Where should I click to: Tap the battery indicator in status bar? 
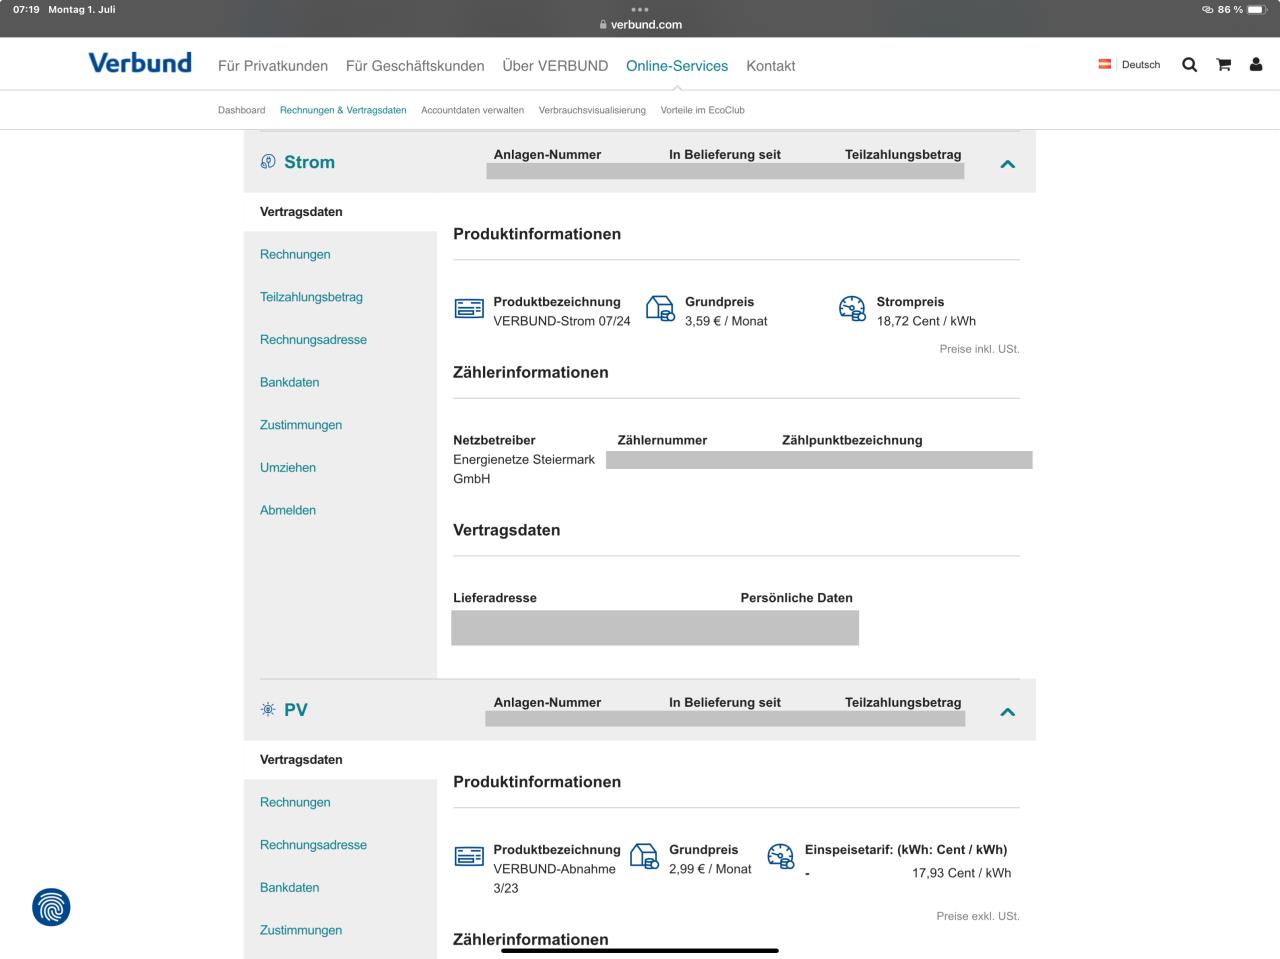[1257, 10]
